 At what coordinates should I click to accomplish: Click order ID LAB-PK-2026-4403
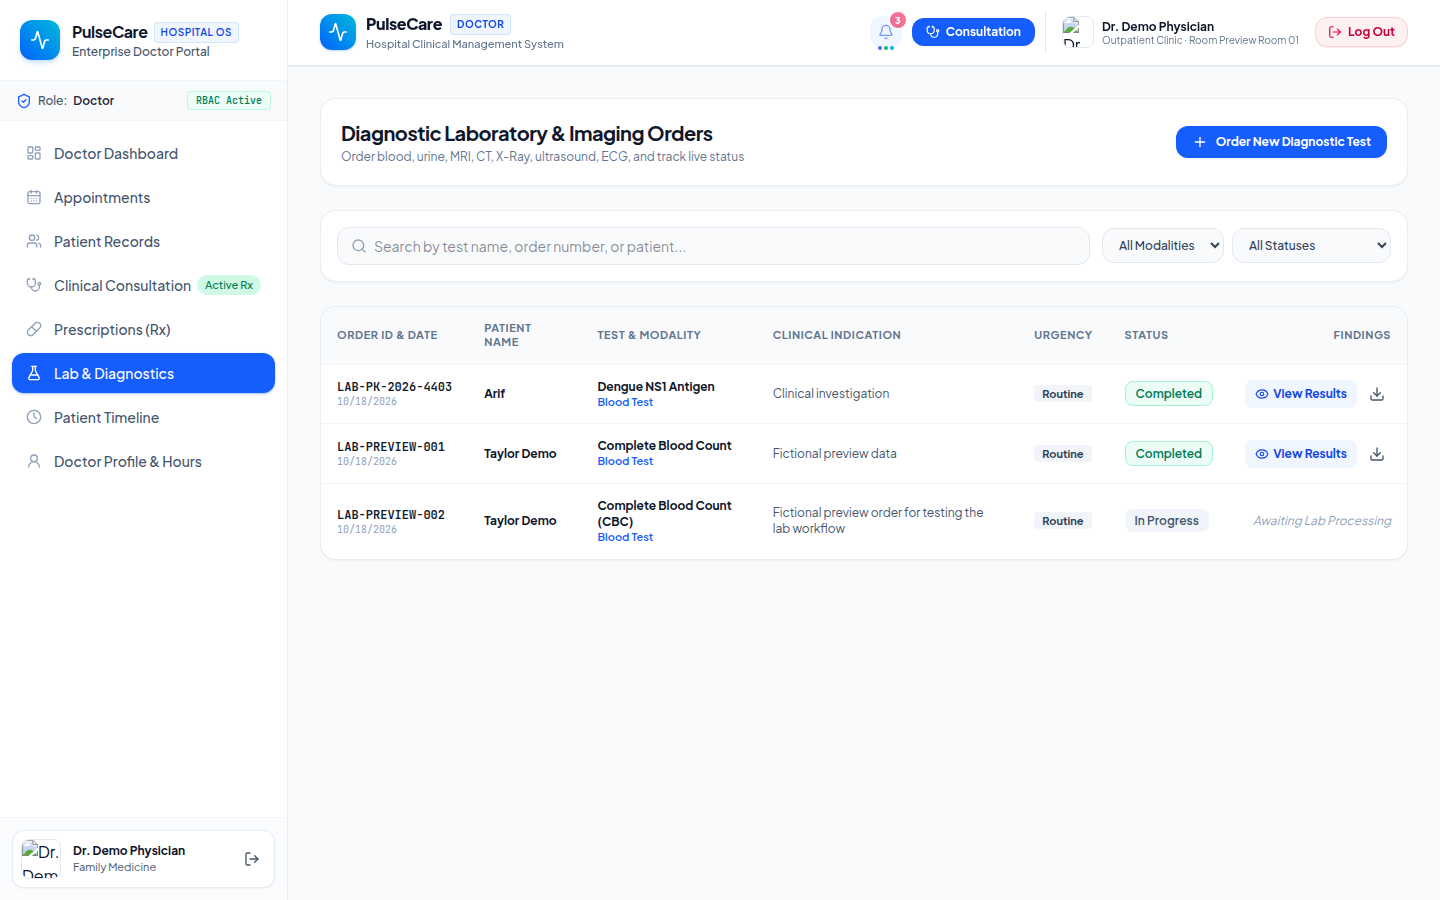tap(395, 387)
